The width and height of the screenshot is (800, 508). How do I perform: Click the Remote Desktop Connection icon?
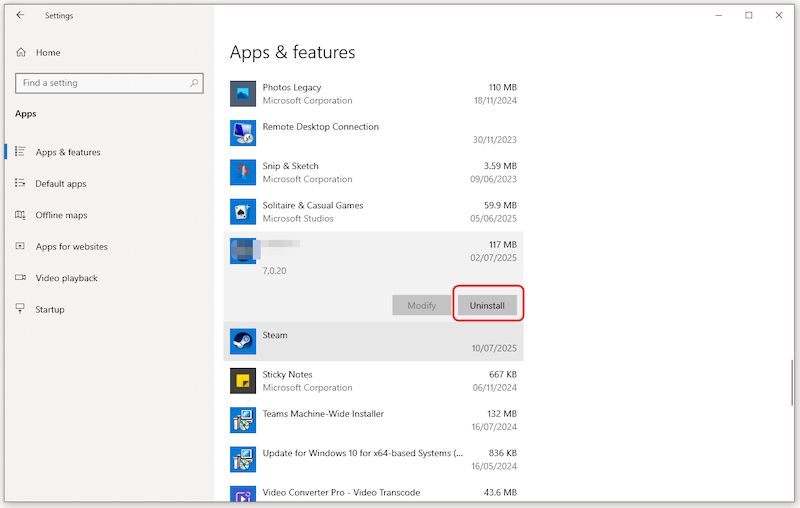pos(243,133)
